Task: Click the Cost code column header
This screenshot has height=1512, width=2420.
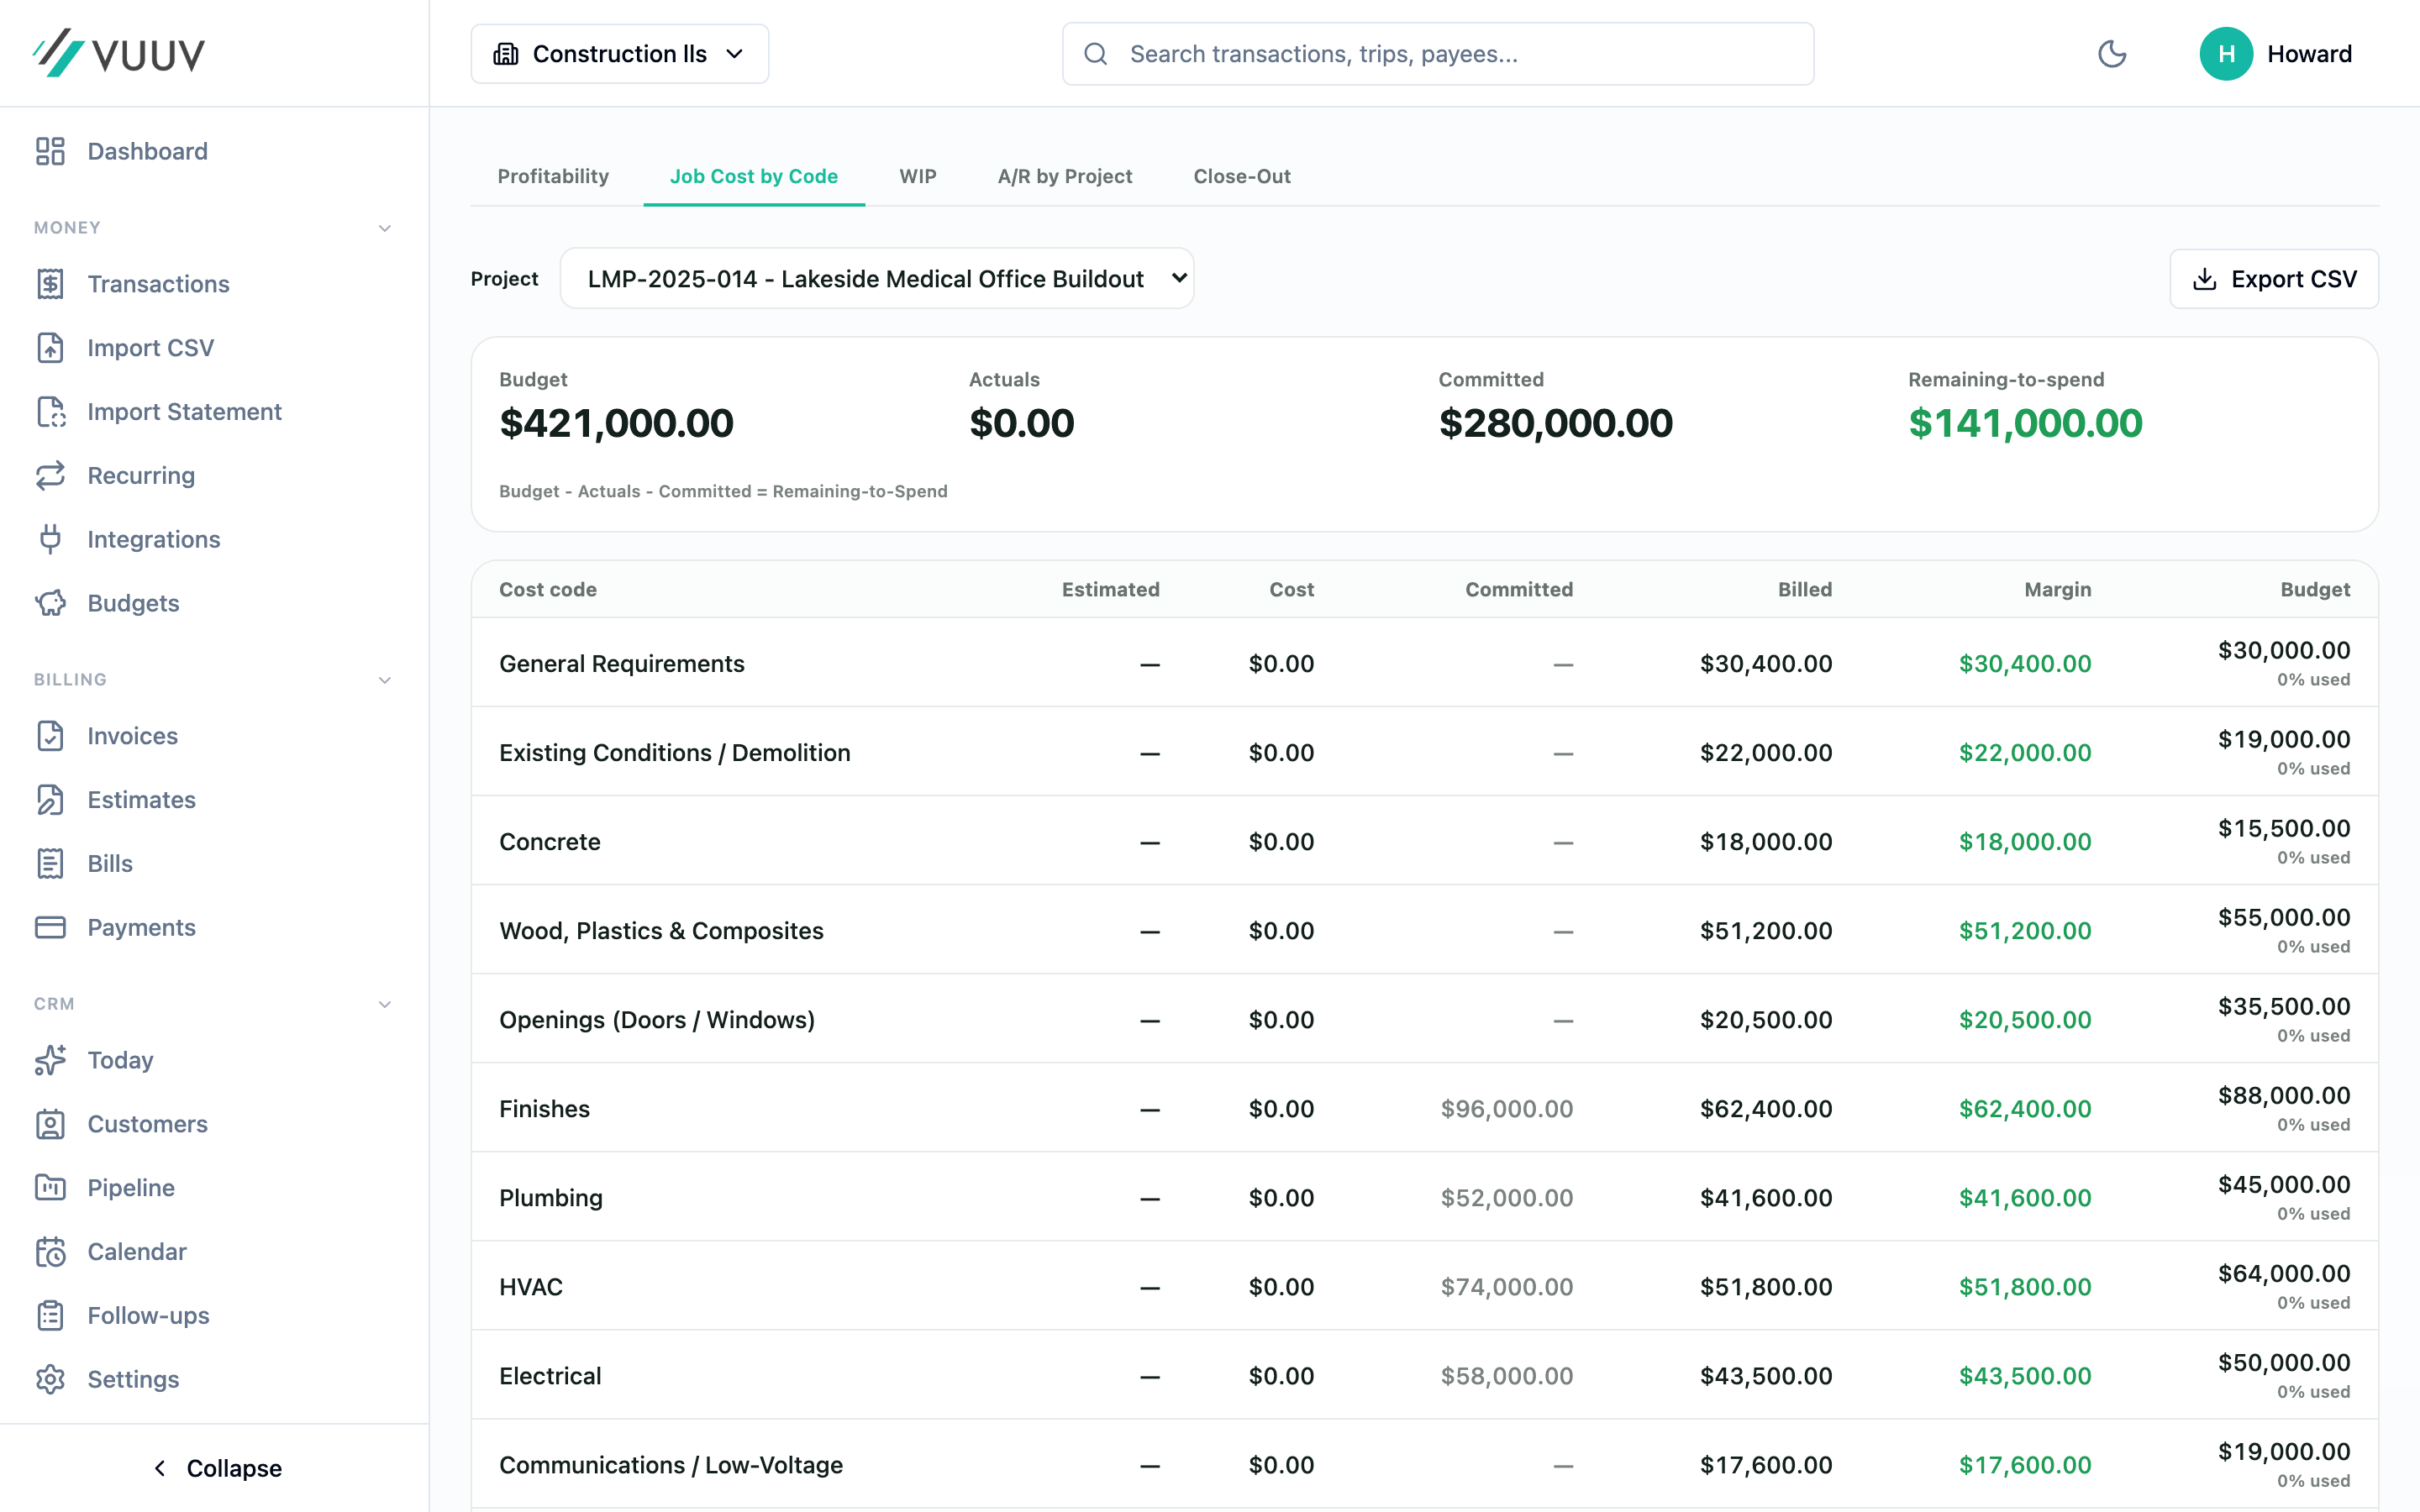Action: 548,589
